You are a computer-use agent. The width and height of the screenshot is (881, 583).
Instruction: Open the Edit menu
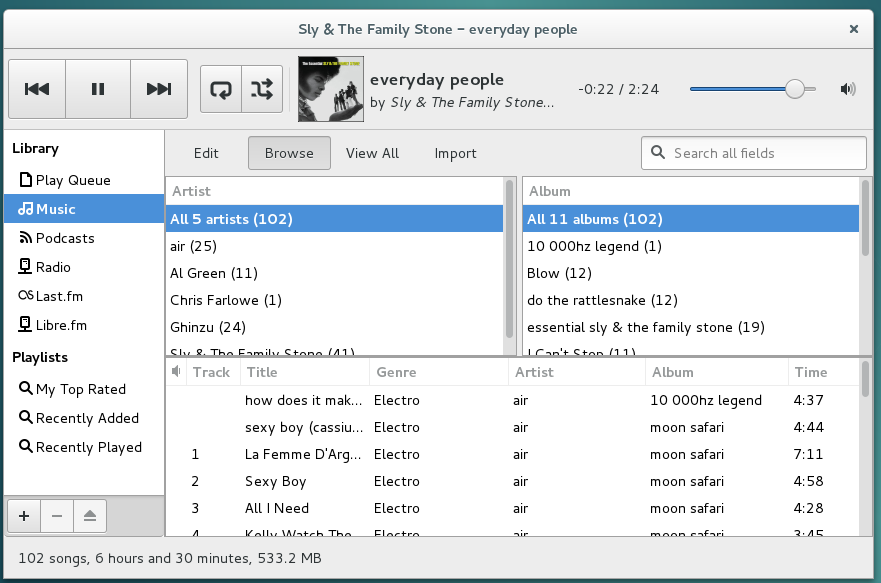[206, 153]
